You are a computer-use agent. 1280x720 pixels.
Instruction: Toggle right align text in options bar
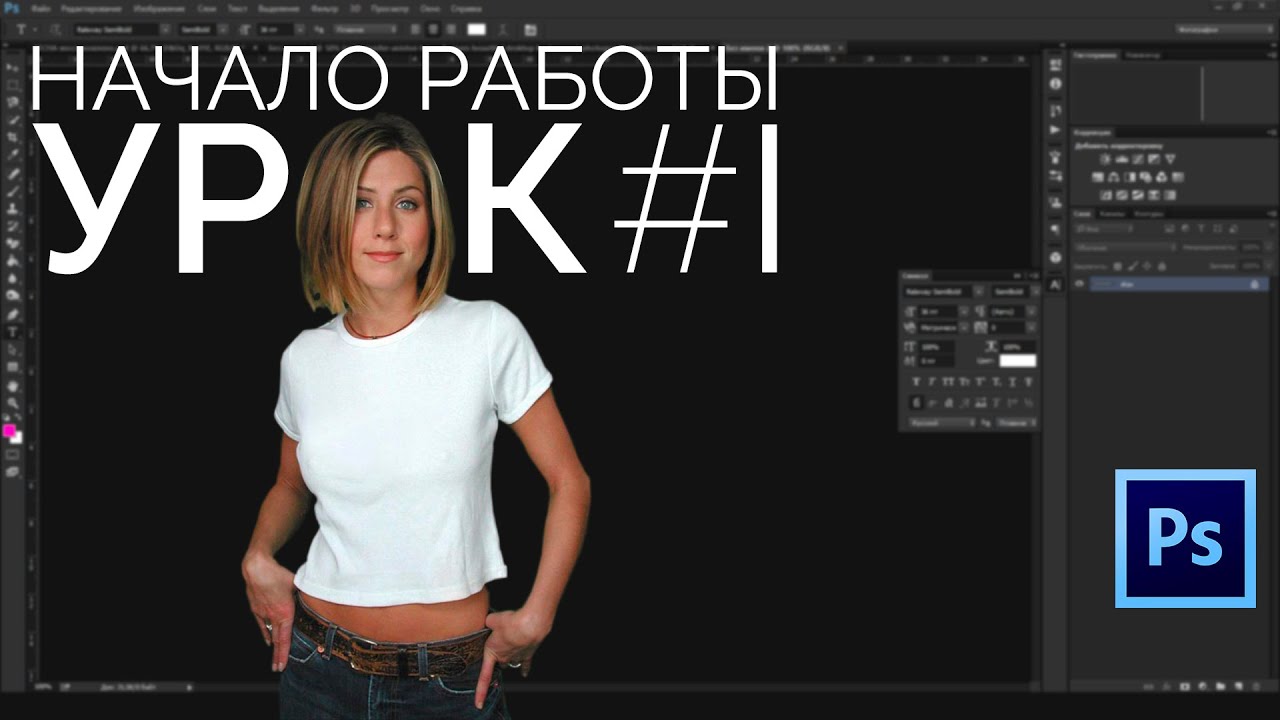(x=451, y=29)
